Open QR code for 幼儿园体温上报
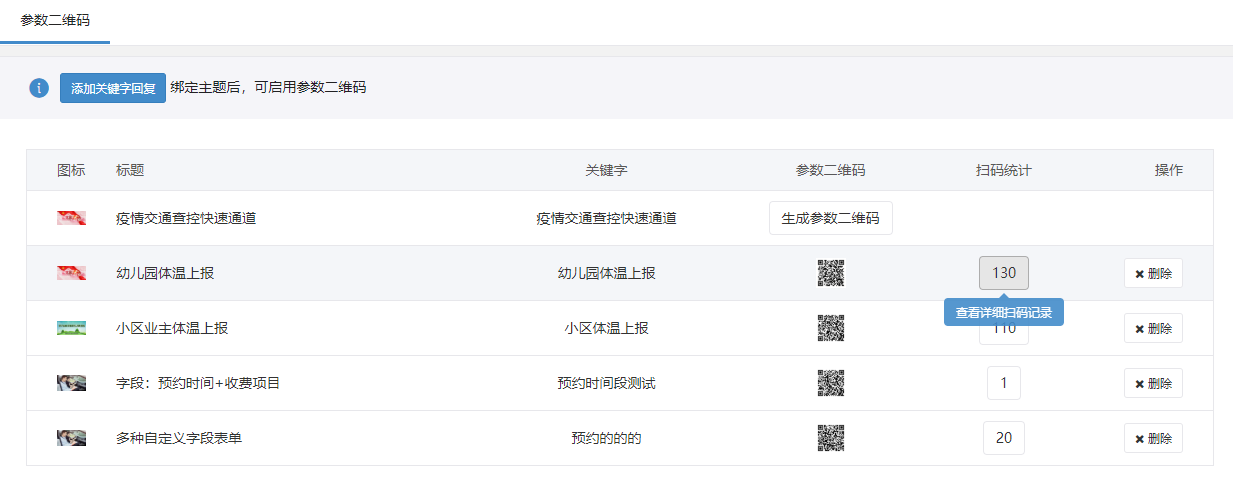The height and width of the screenshot is (486, 1233). tap(831, 273)
